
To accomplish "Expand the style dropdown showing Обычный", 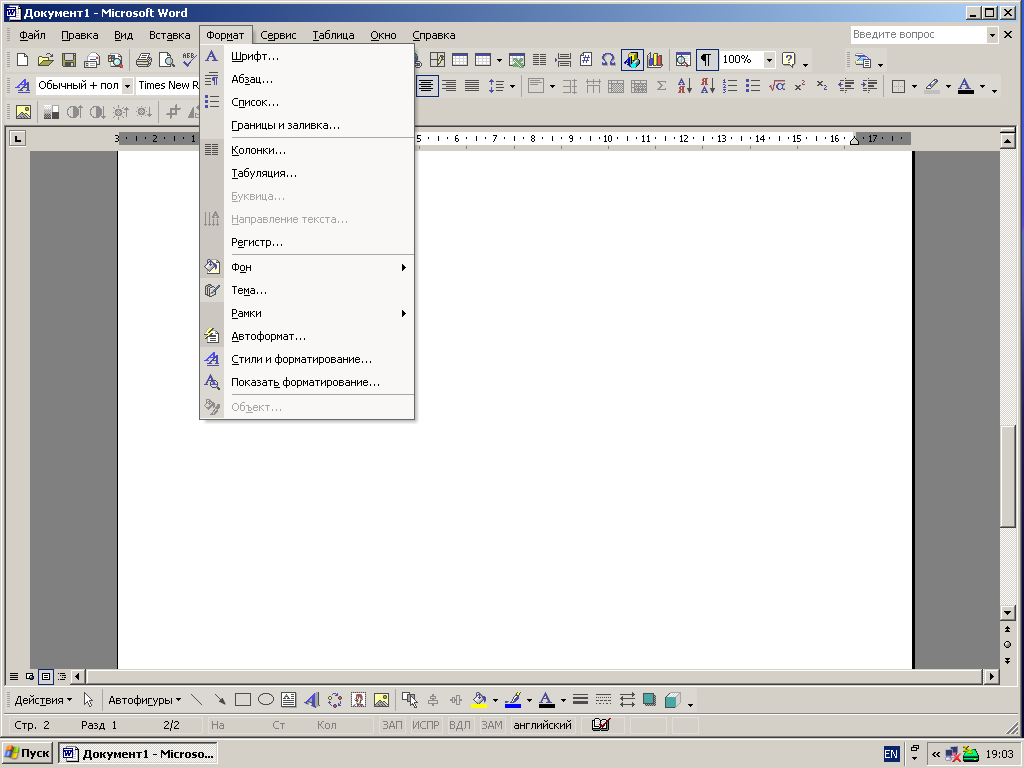I will pos(127,86).
